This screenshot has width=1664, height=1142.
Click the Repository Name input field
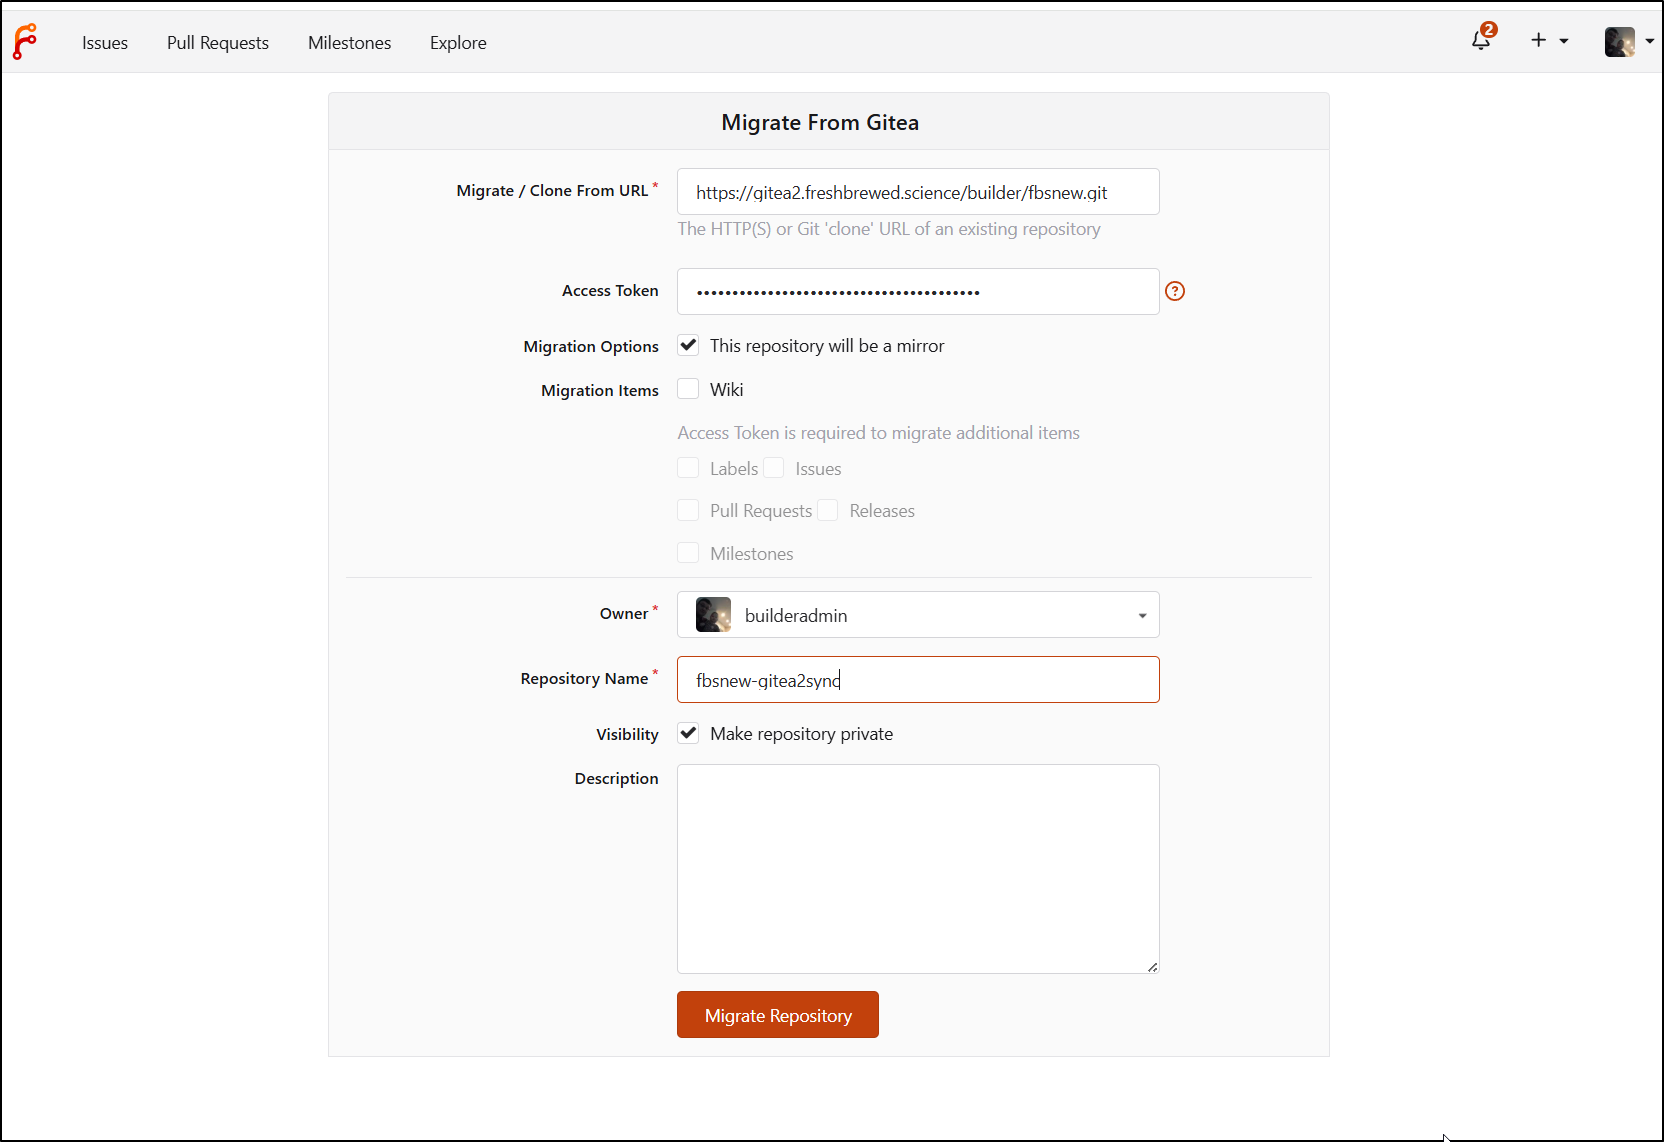(x=918, y=680)
